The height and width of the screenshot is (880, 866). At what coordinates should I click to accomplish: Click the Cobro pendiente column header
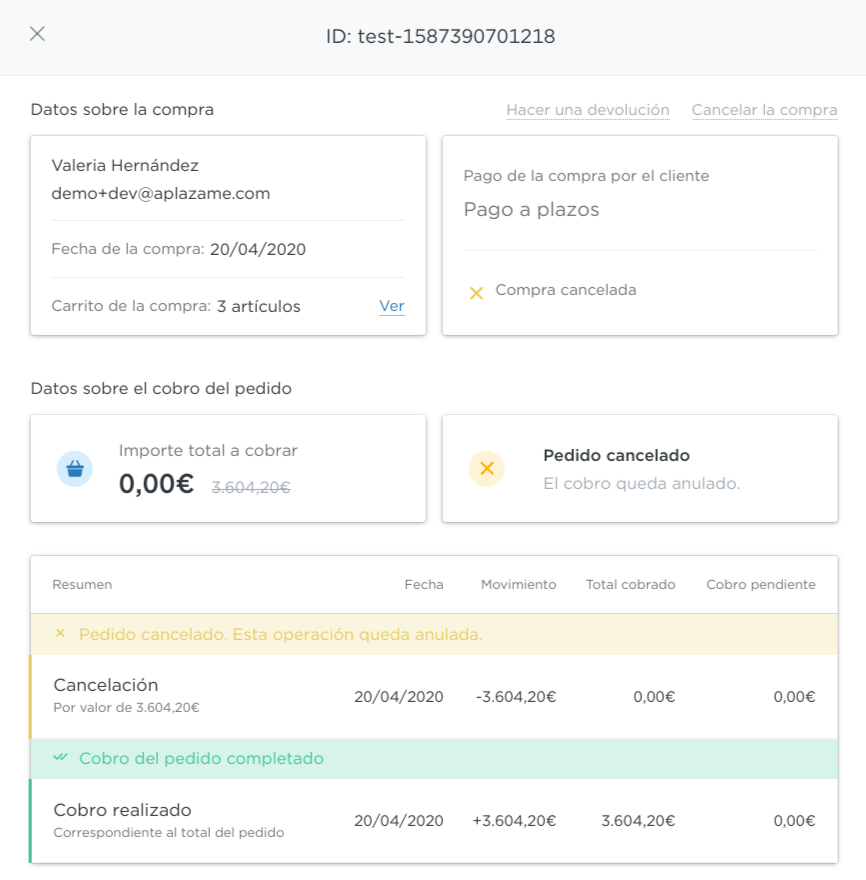(x=760, y=585)
